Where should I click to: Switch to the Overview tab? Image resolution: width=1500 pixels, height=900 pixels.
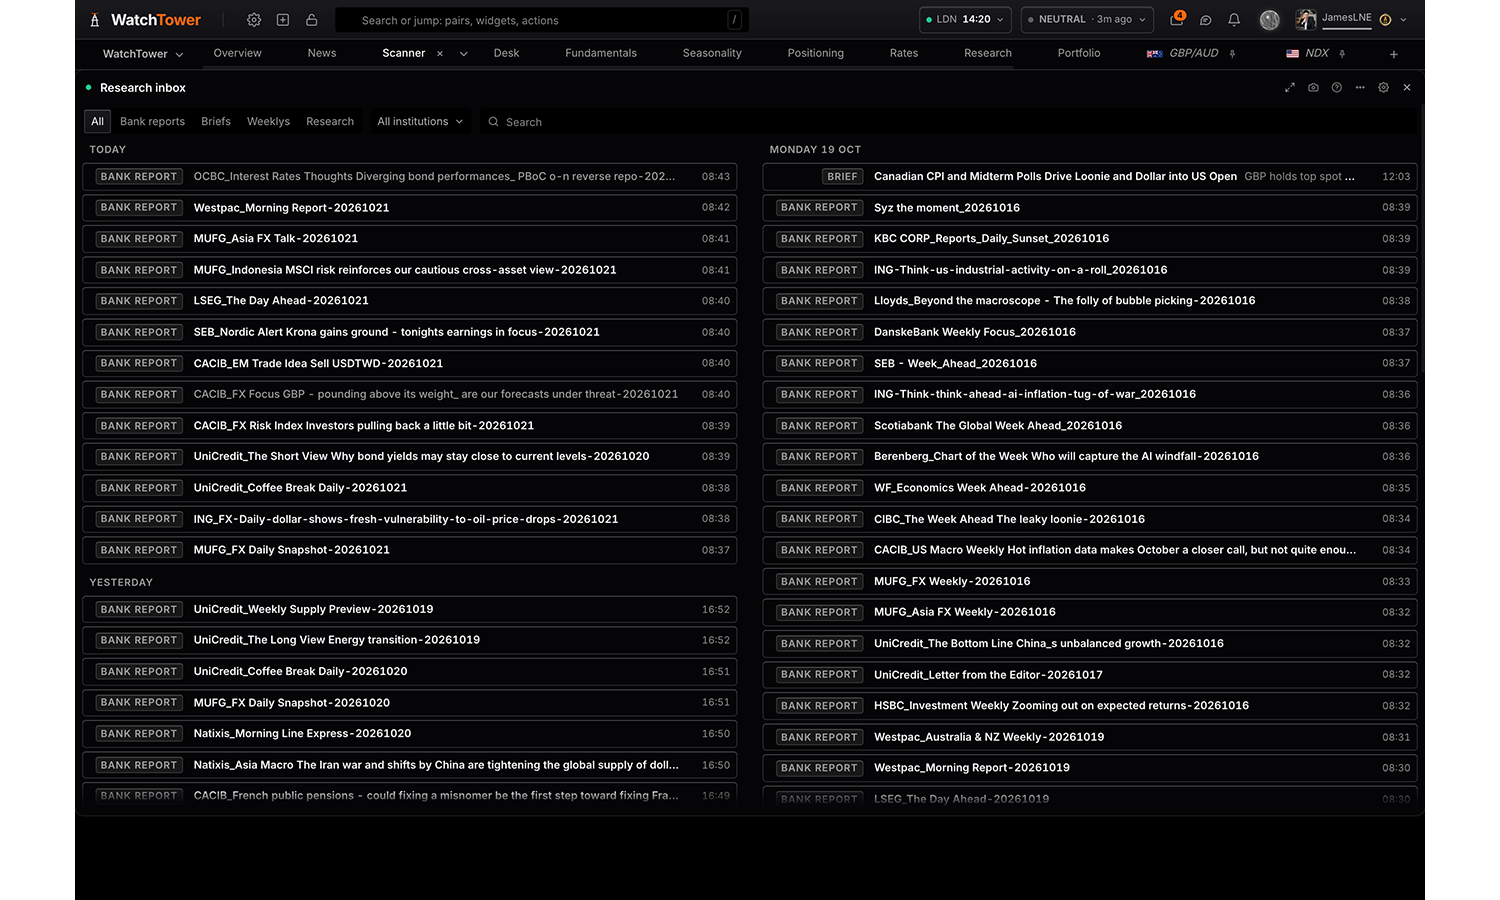[238, 54]
